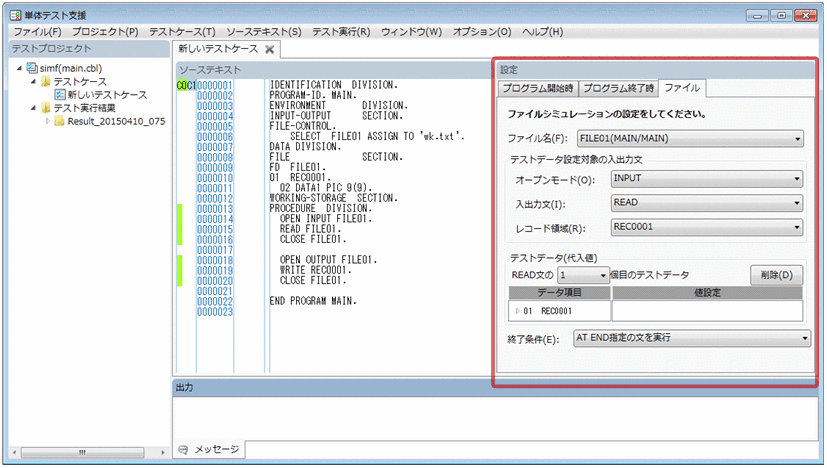
Task: Open the ソーステキスト(S) menu
Action: point(264,32)
